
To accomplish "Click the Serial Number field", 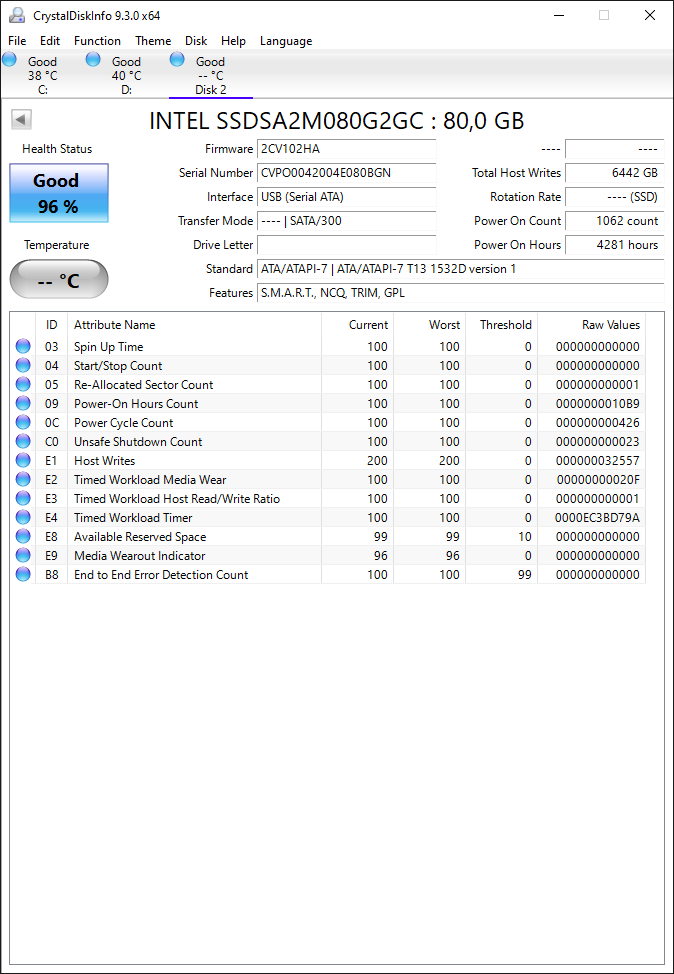I will 347,173.
